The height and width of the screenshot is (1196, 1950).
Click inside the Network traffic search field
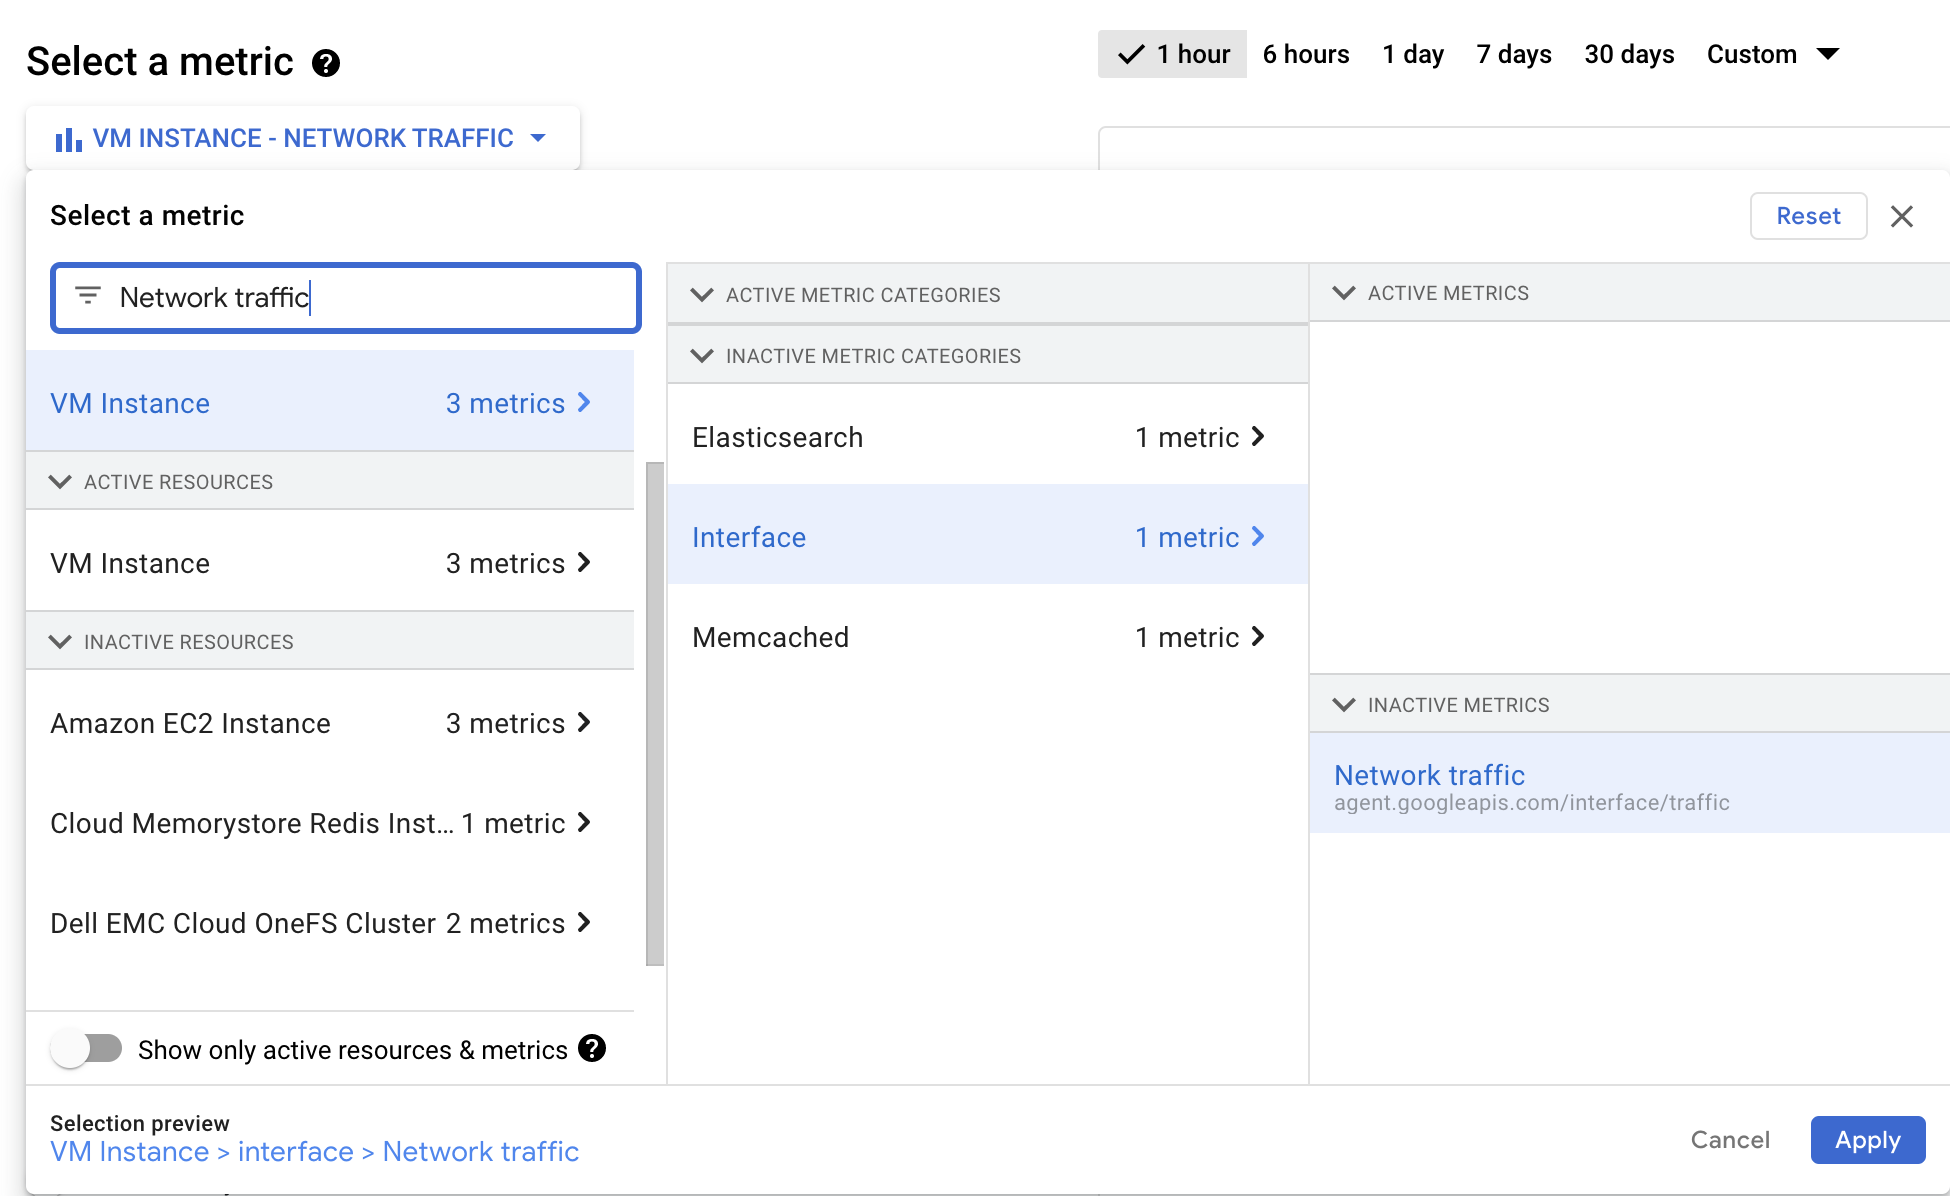click(345, 297)
